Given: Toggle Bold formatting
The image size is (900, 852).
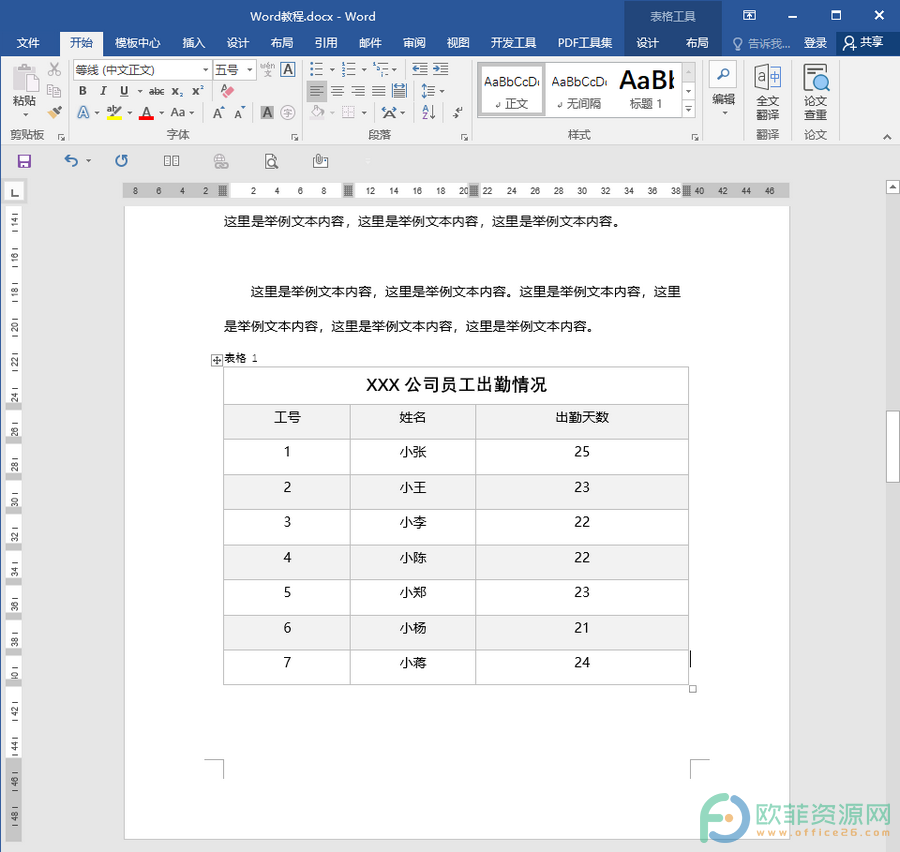Looking at the screenshot, I should (83, 91).
